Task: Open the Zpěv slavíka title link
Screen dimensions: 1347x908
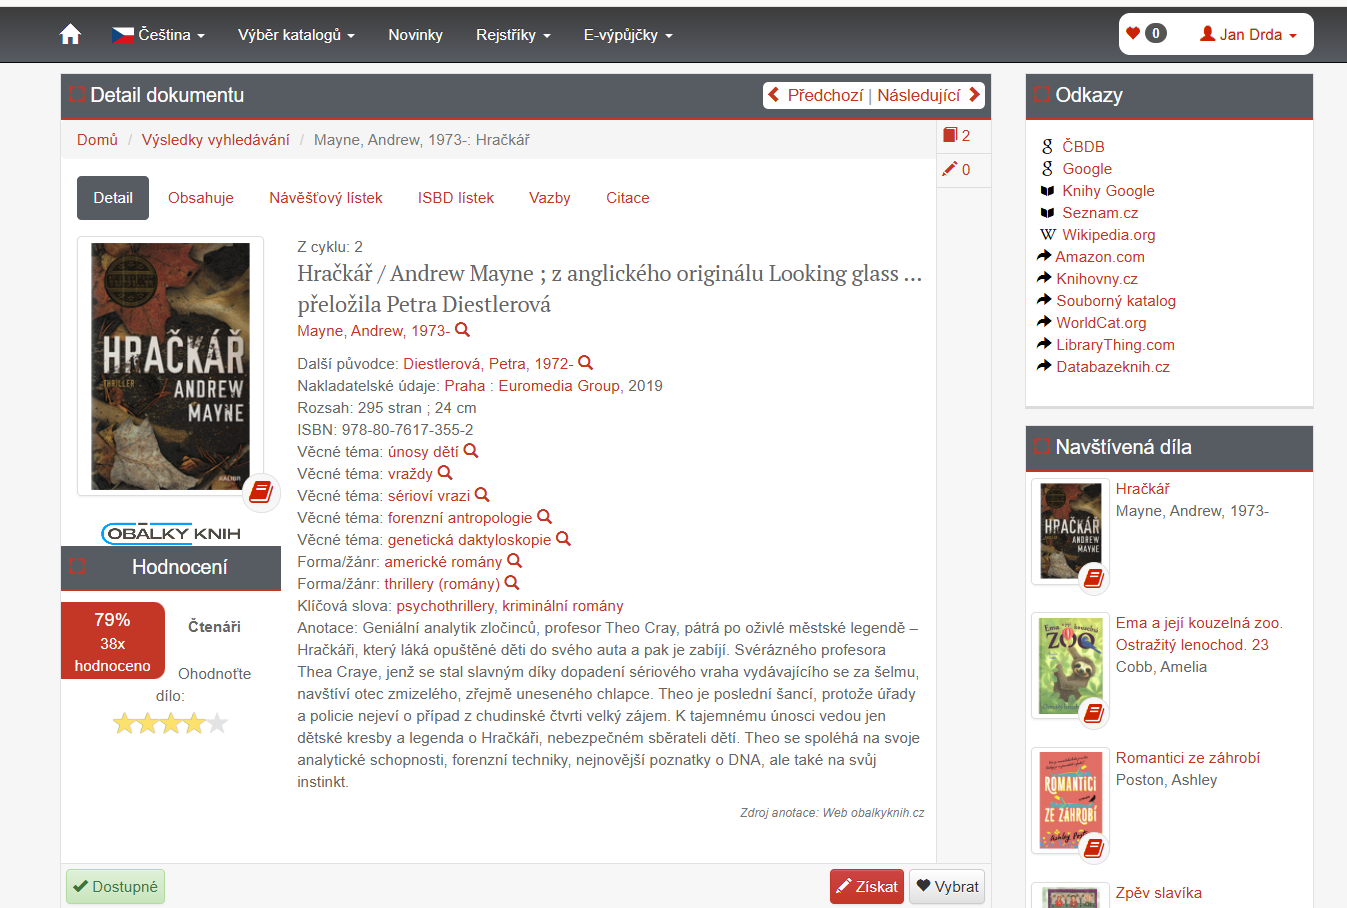Action: [x=1159, y=893]
